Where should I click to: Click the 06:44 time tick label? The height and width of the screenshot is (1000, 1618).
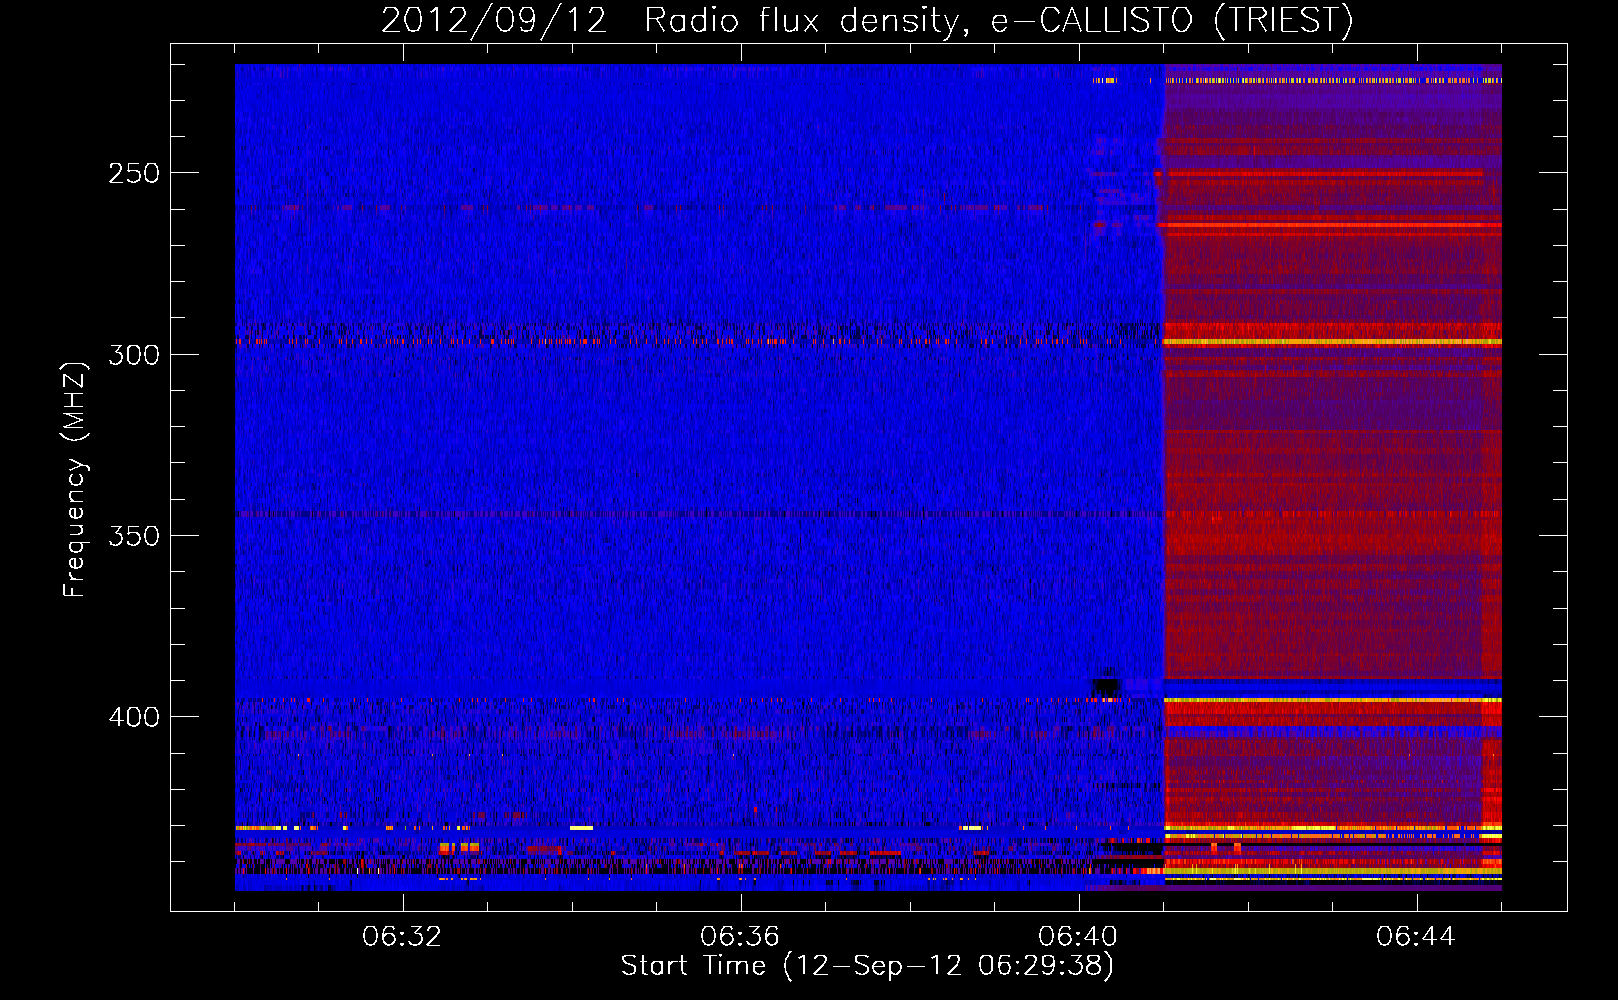1416,937
